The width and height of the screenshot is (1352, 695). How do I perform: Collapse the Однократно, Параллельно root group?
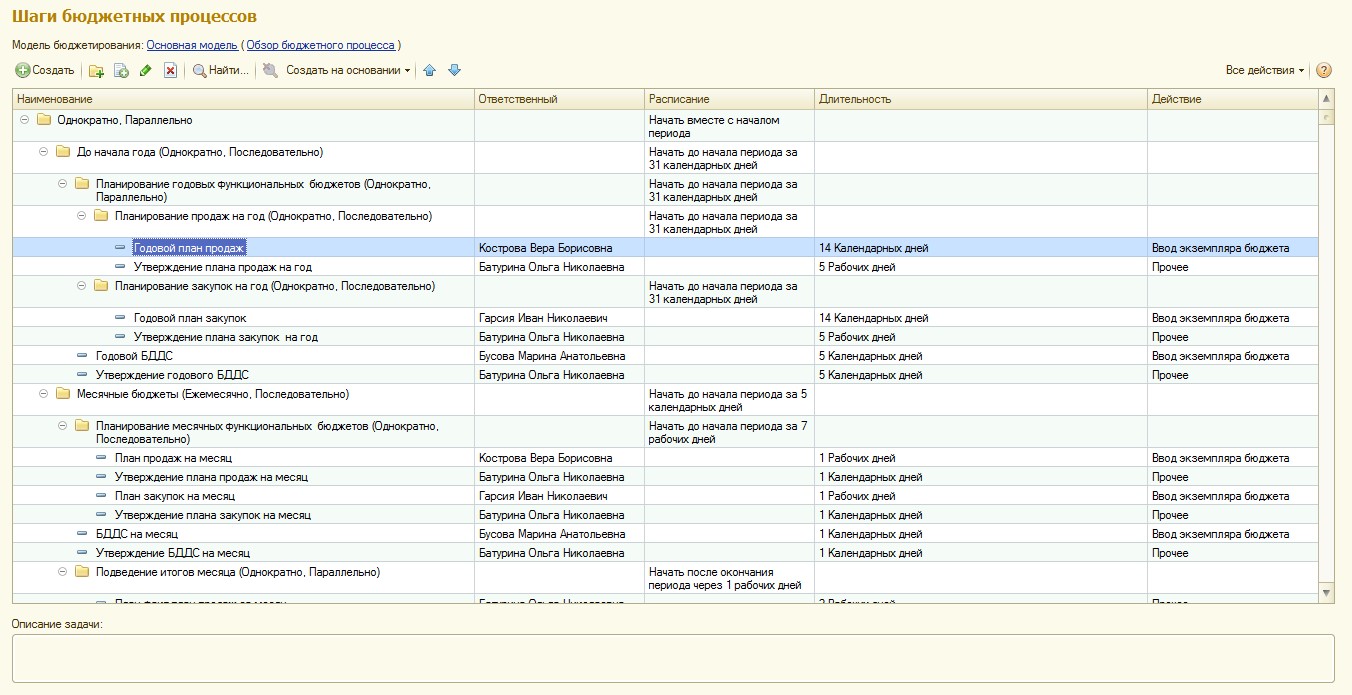[25, 120]
